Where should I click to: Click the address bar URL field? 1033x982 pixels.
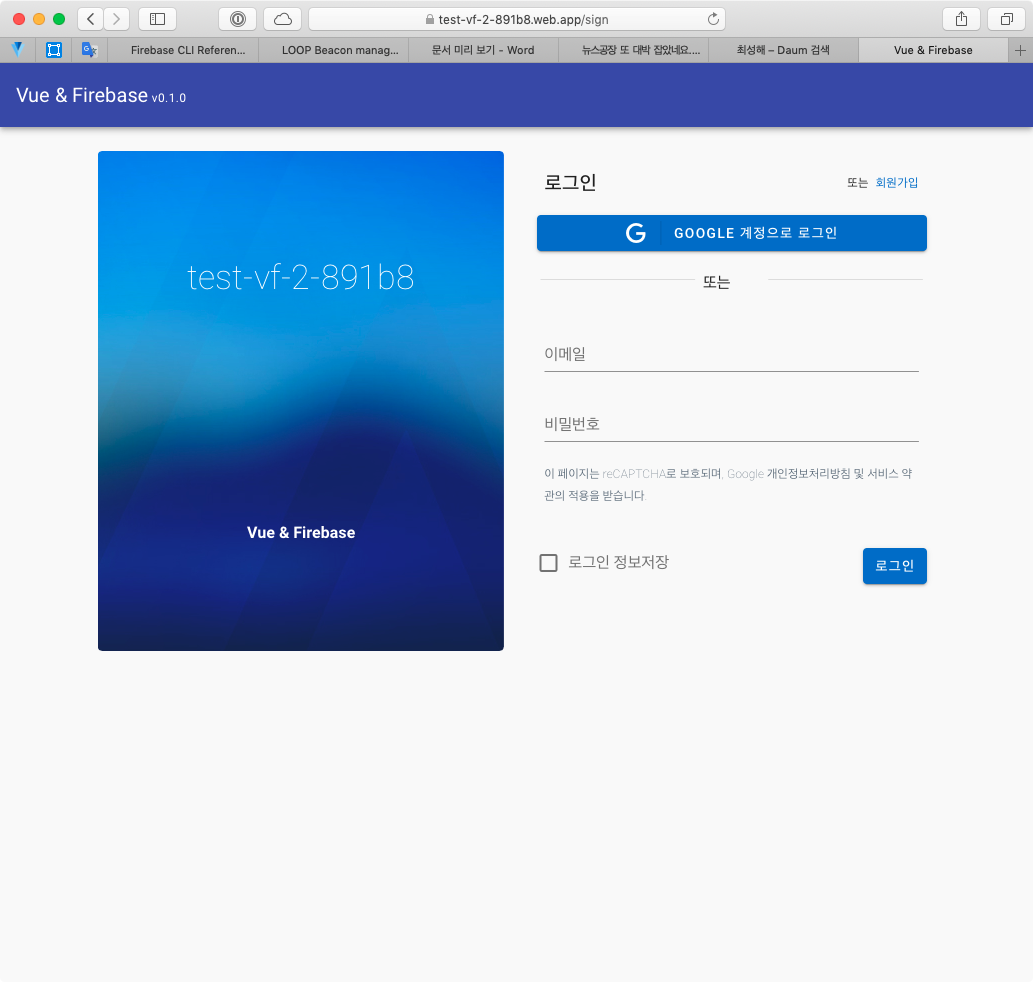coord(516,19)
